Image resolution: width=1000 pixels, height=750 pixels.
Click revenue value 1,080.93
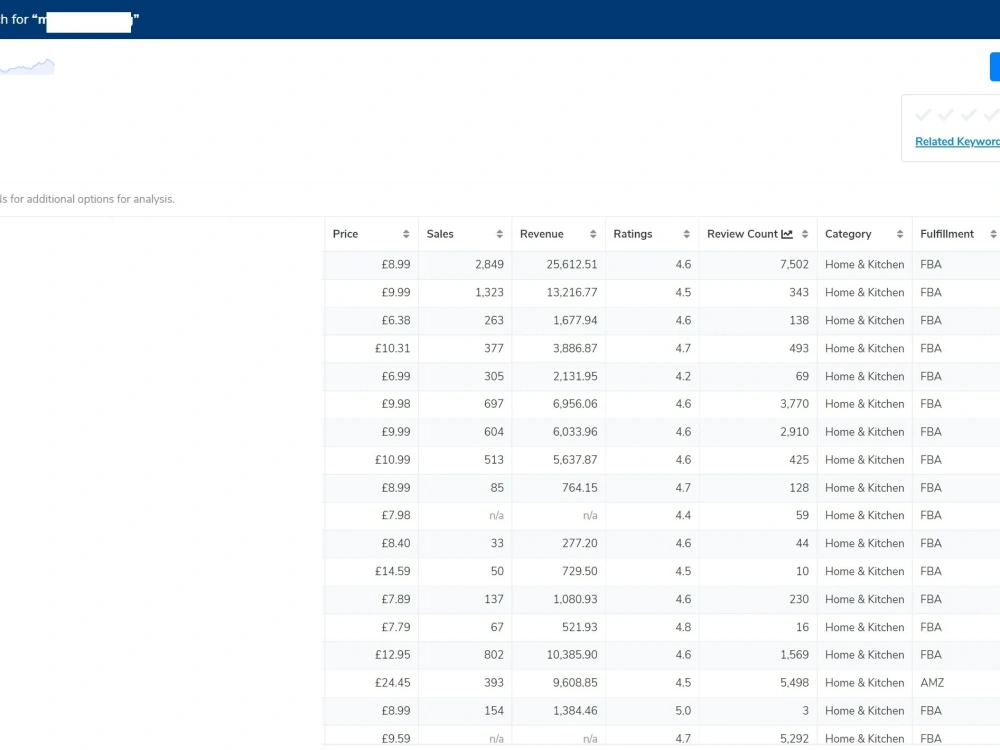pyautogui.click(x=575, y=599)
